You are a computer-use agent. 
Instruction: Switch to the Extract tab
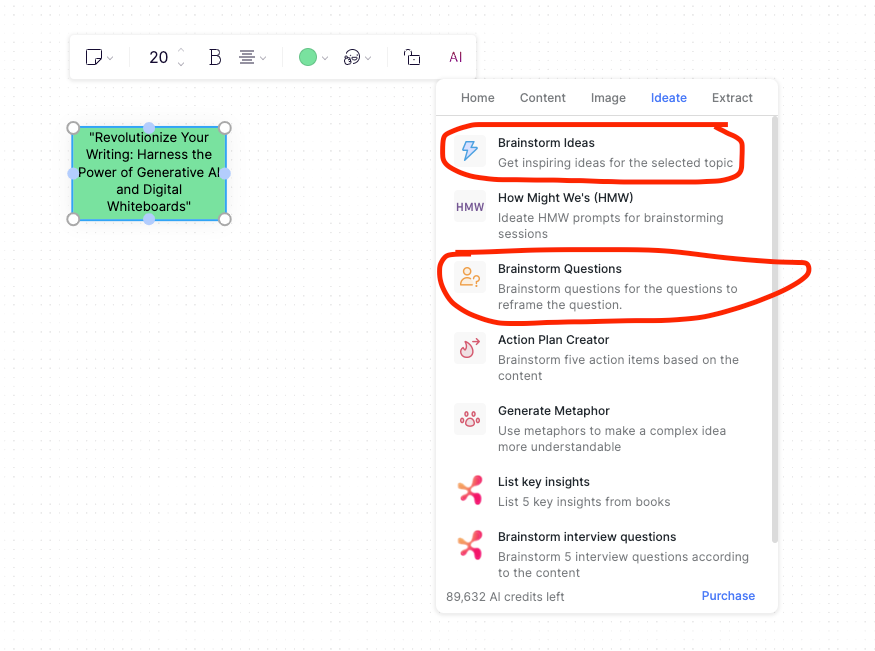732,98
